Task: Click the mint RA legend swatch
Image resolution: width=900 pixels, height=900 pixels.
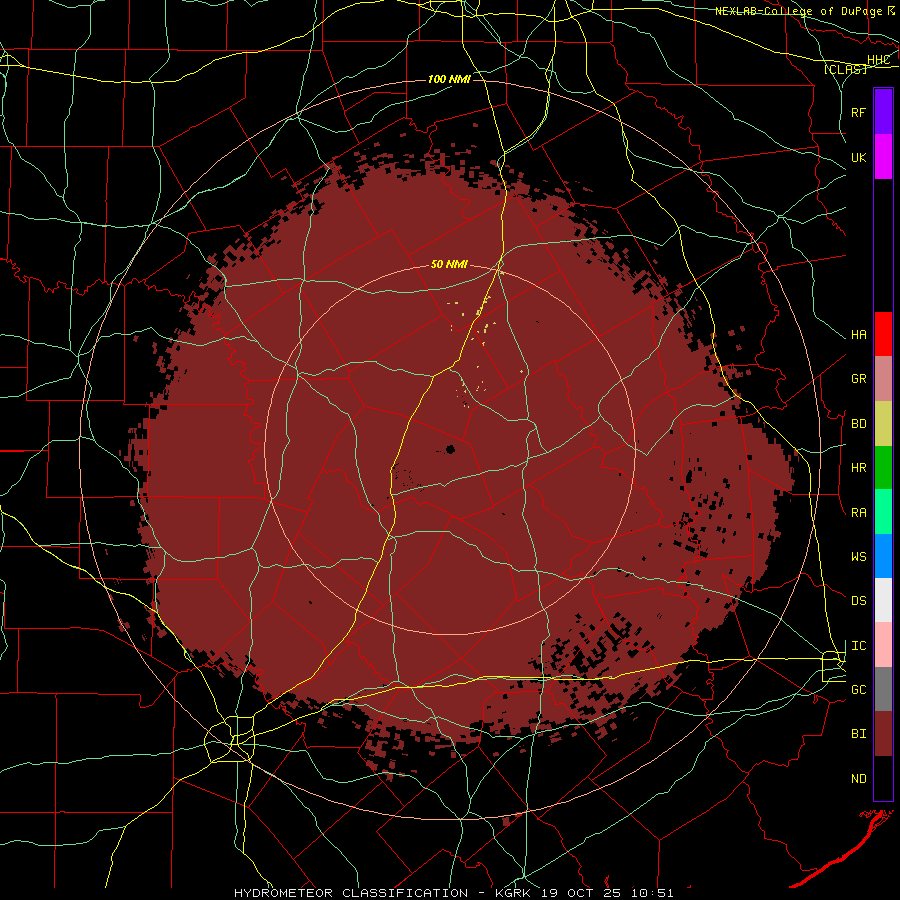Action: coord(883,512)
